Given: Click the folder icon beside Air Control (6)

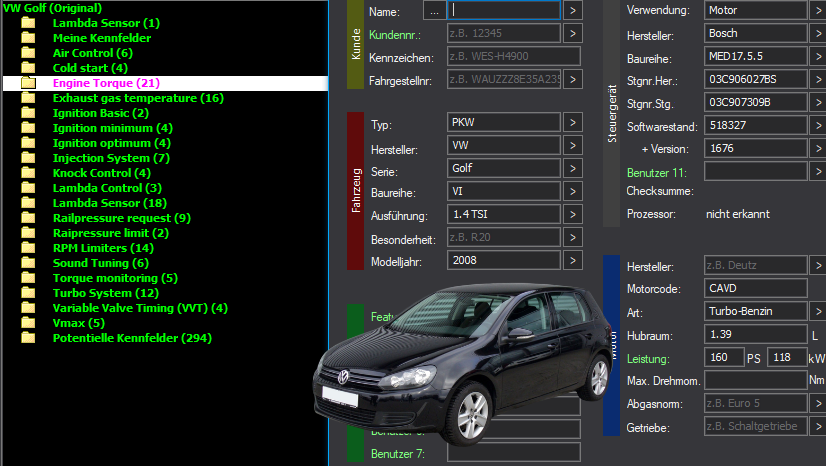Looking at the screenshot, I should point(28,53).
